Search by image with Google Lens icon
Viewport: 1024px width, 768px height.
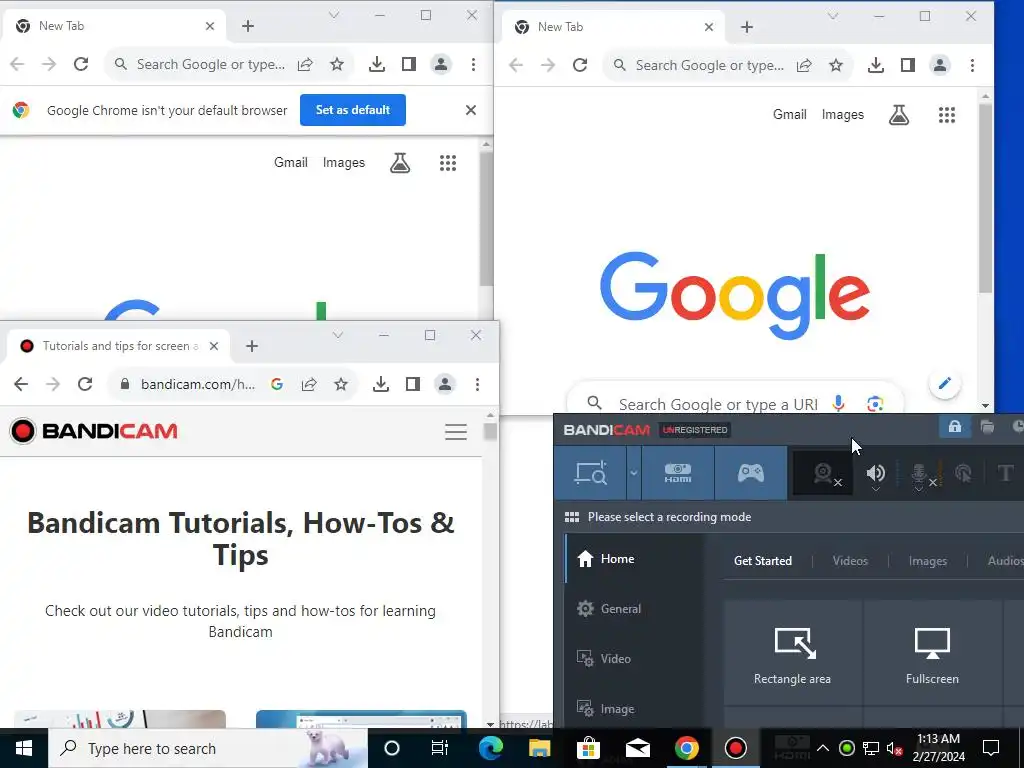click(x=875, y=404)
